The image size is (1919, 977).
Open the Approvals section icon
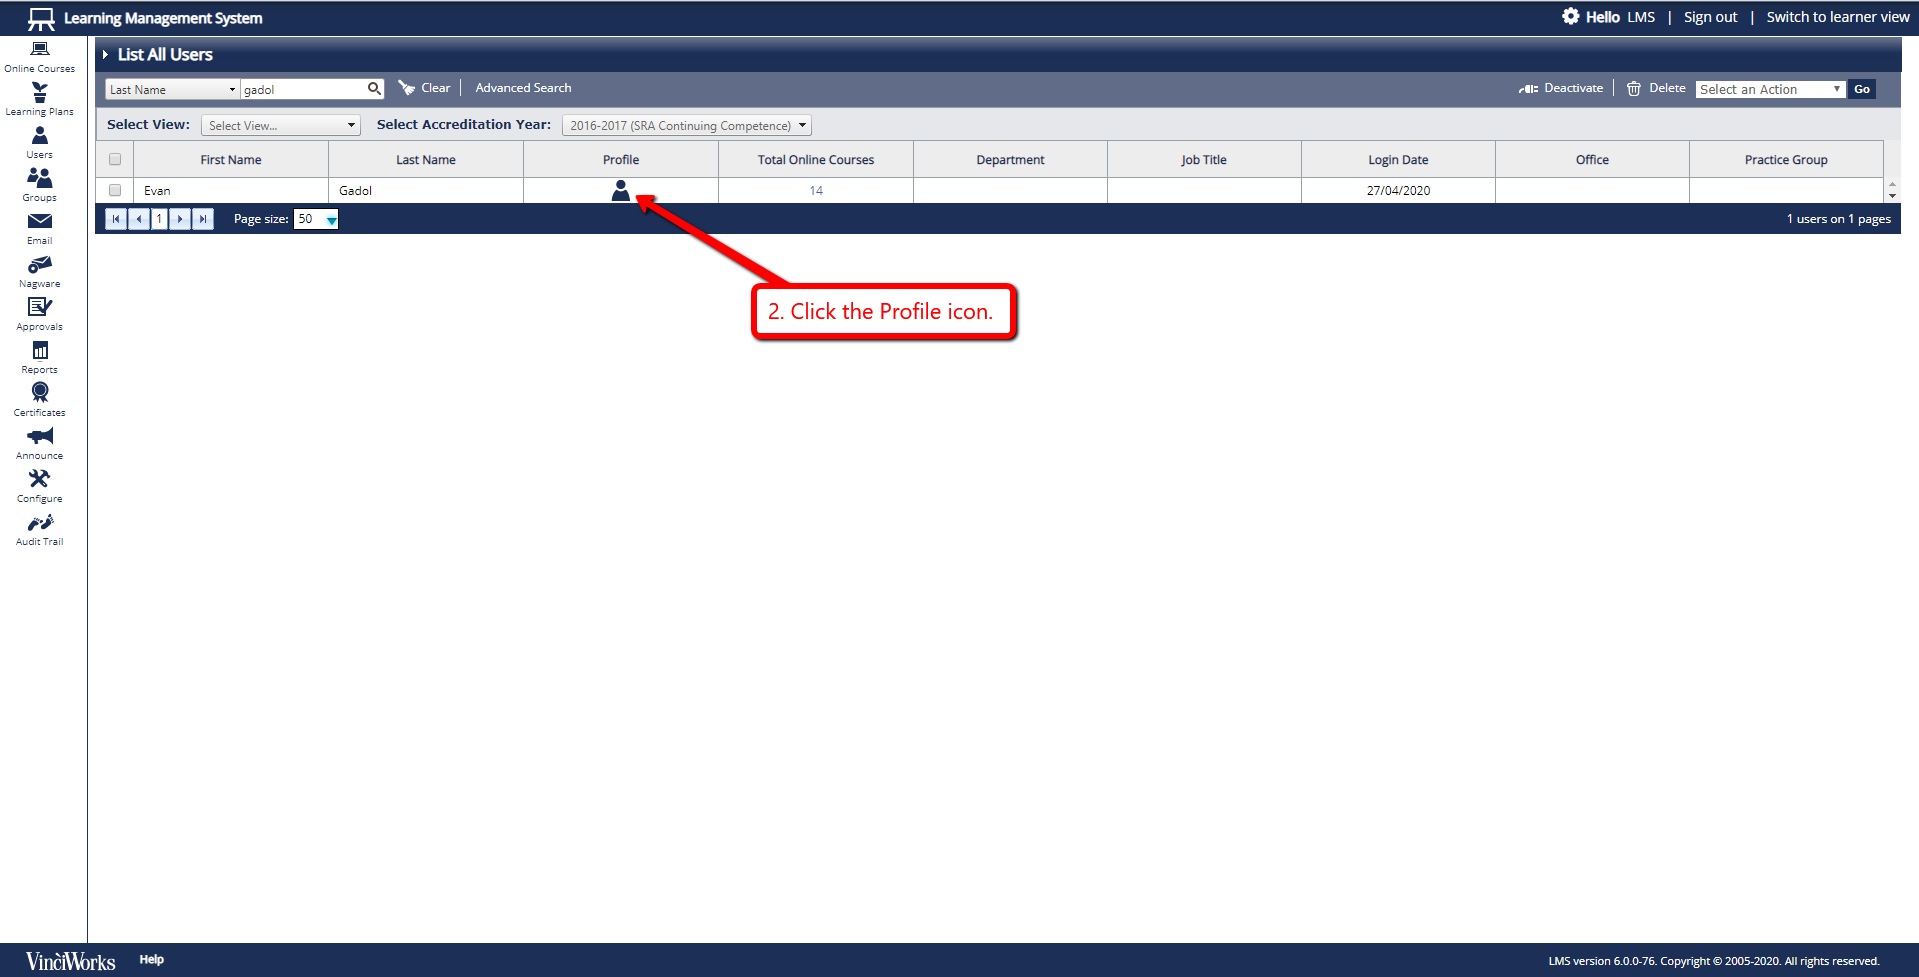(x=40, y=309)
